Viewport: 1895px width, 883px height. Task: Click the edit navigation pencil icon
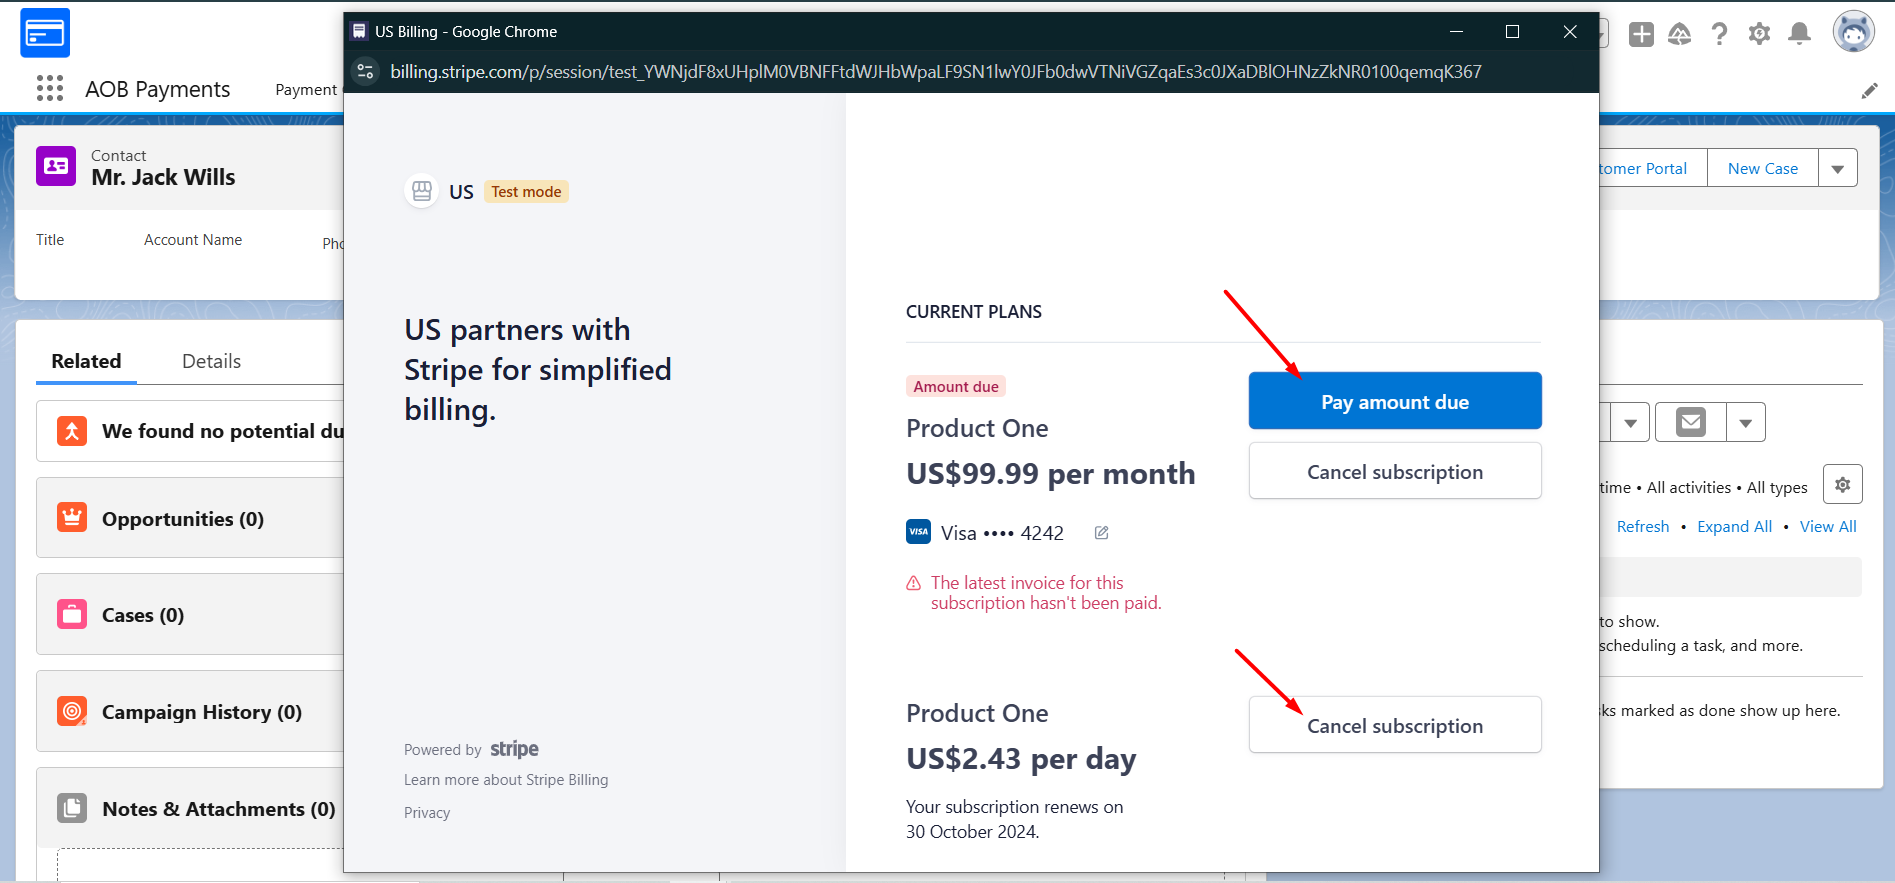pos(1869,91)
